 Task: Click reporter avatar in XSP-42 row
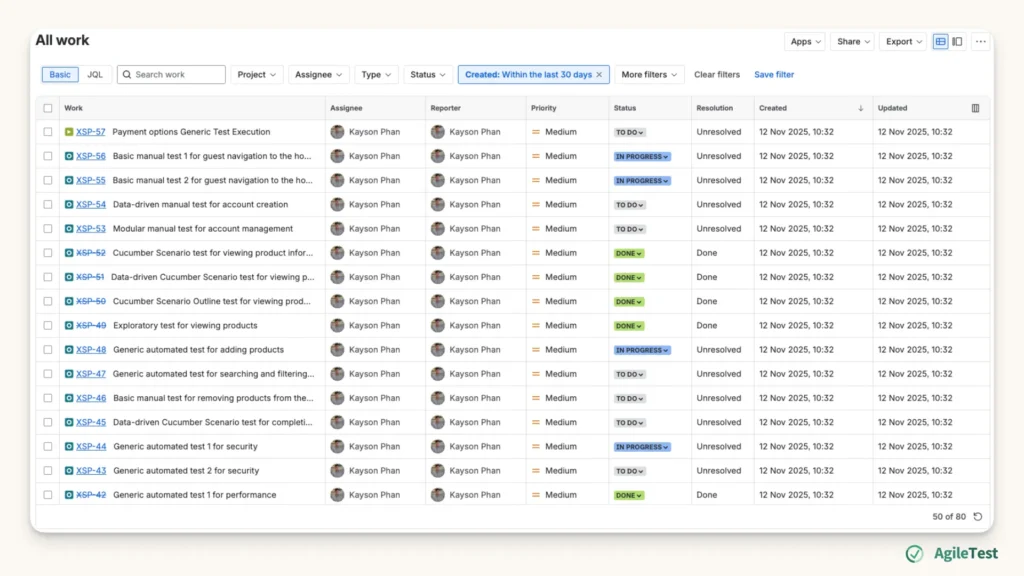pos(438,495)
